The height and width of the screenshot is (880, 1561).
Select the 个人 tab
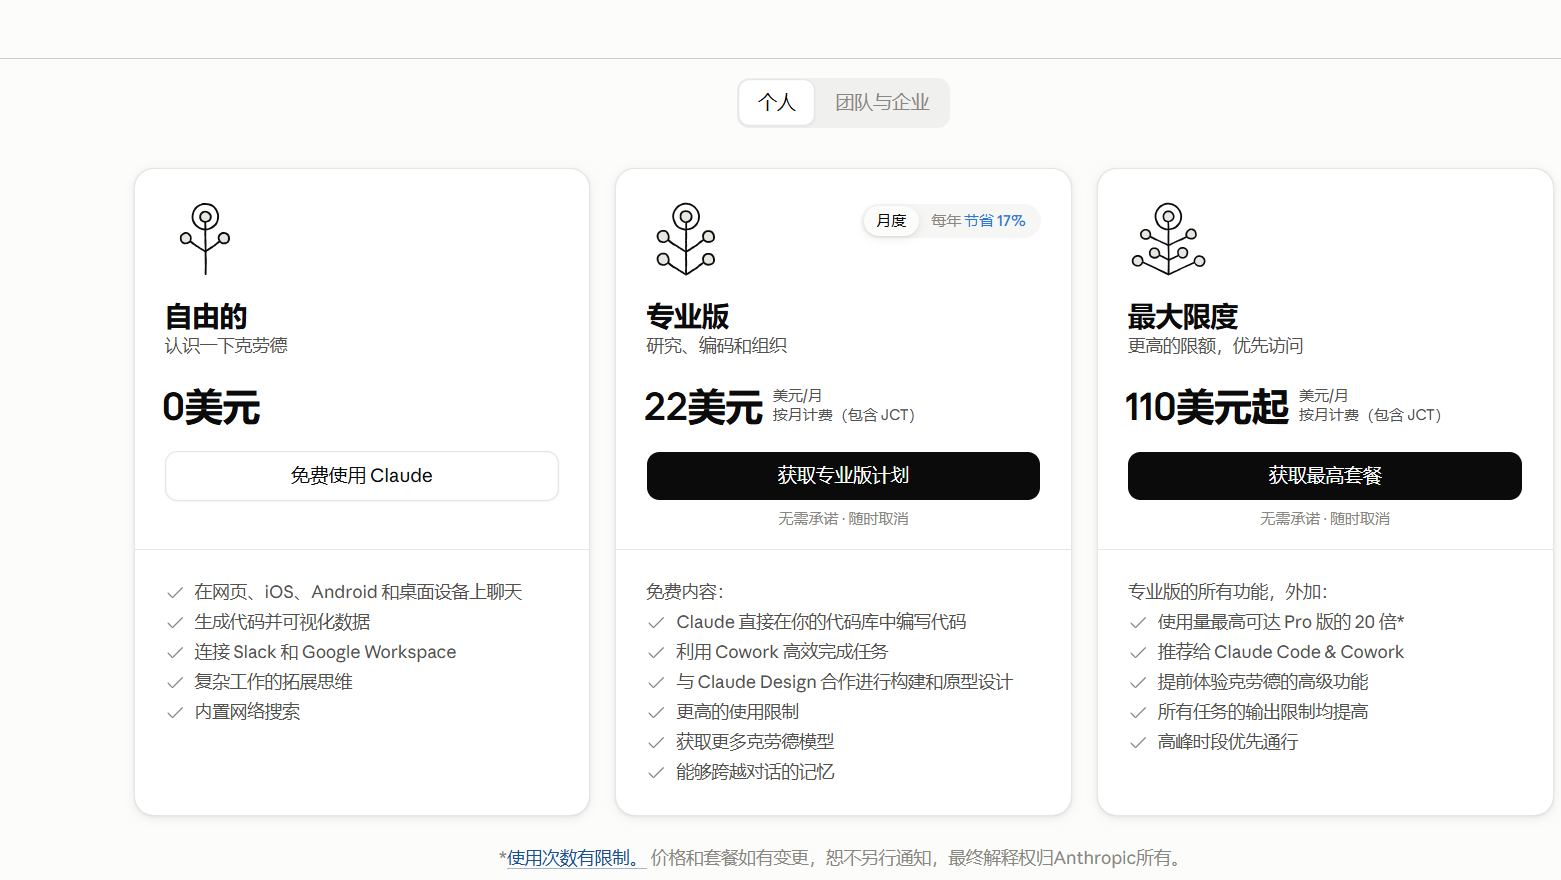[x=777, y=103]
